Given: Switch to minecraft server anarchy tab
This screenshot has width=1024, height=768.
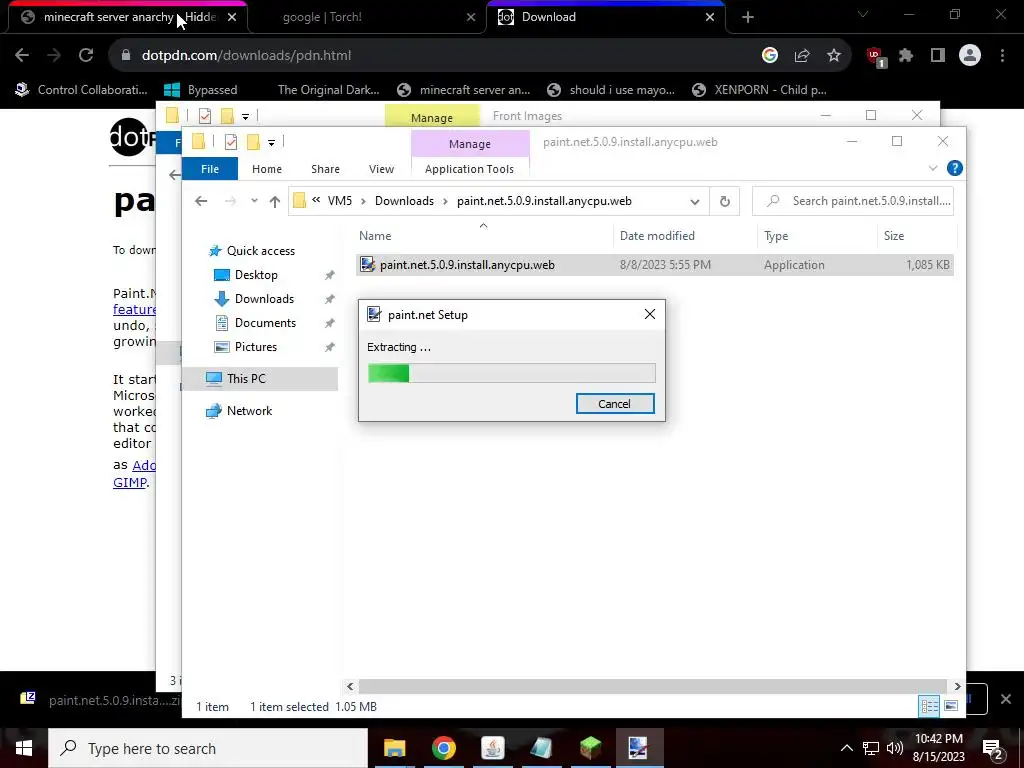Looking at the screenshot, I should pyautogui.click(x=129, y=17).
